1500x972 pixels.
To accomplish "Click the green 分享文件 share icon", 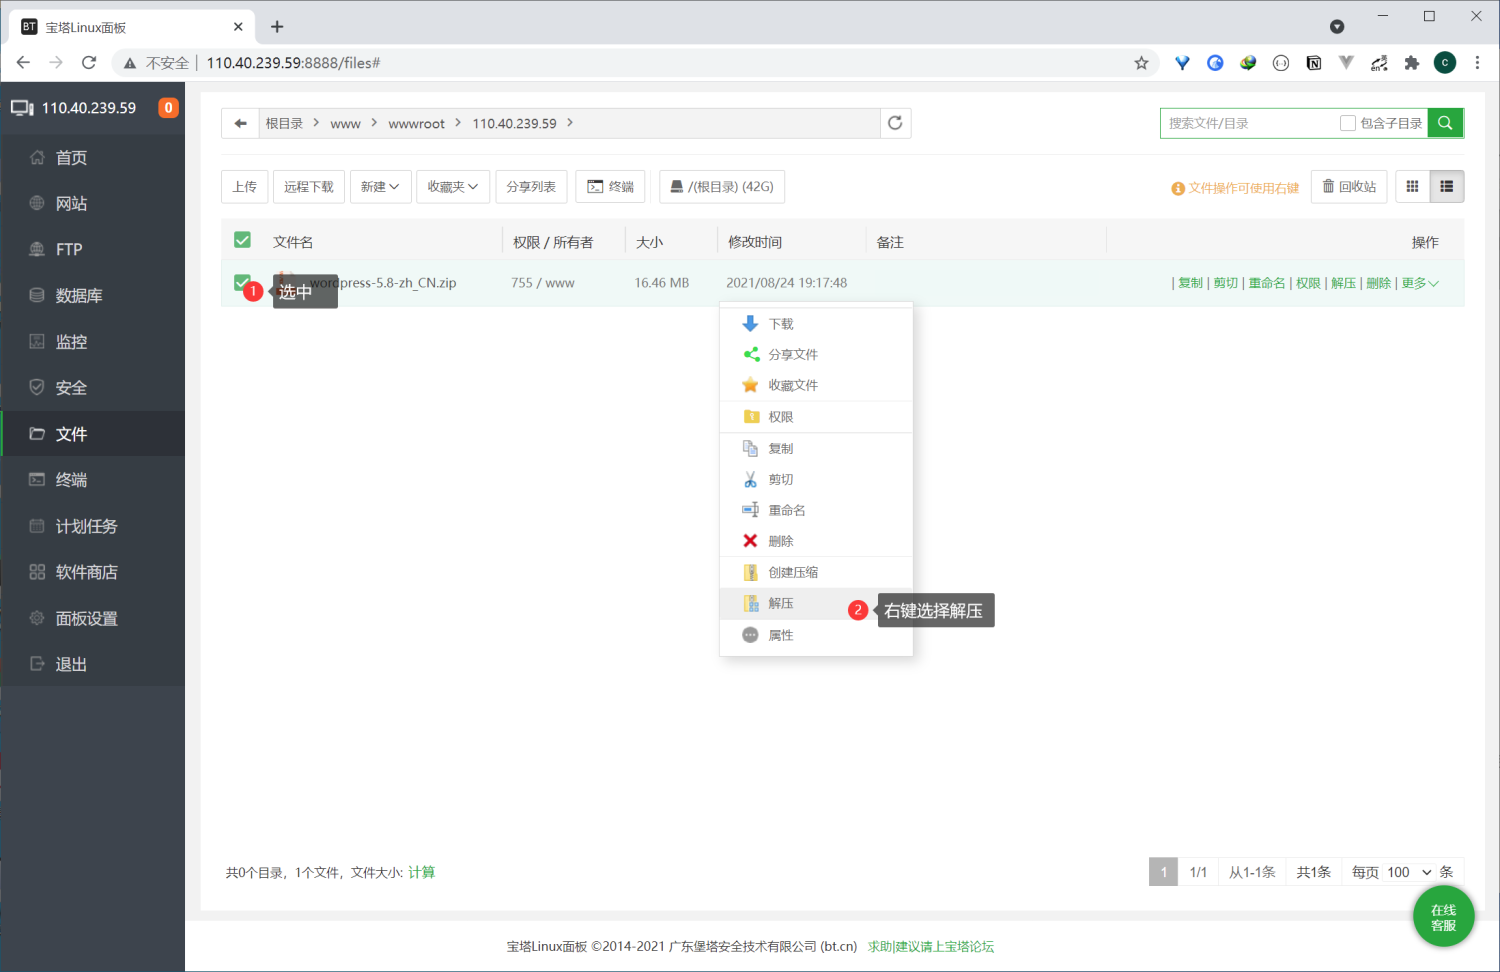I will (x=750, y=354).
